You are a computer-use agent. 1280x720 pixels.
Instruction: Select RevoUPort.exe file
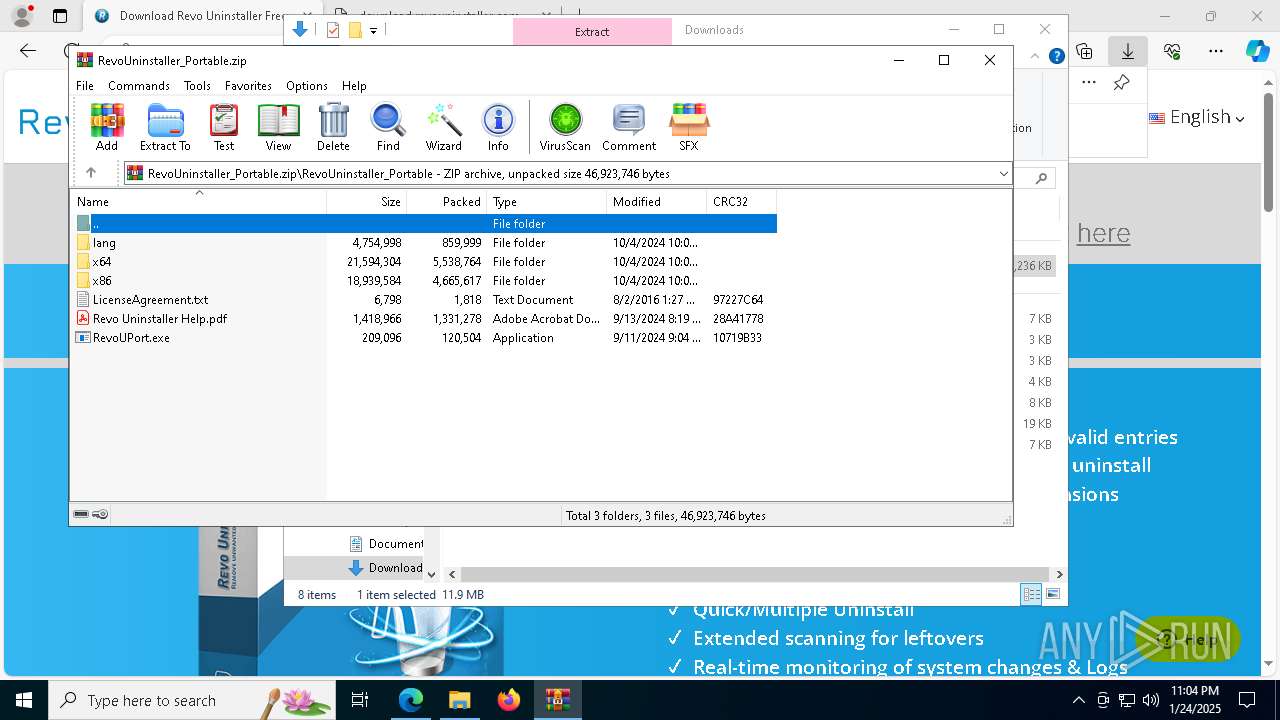point(426,338)
